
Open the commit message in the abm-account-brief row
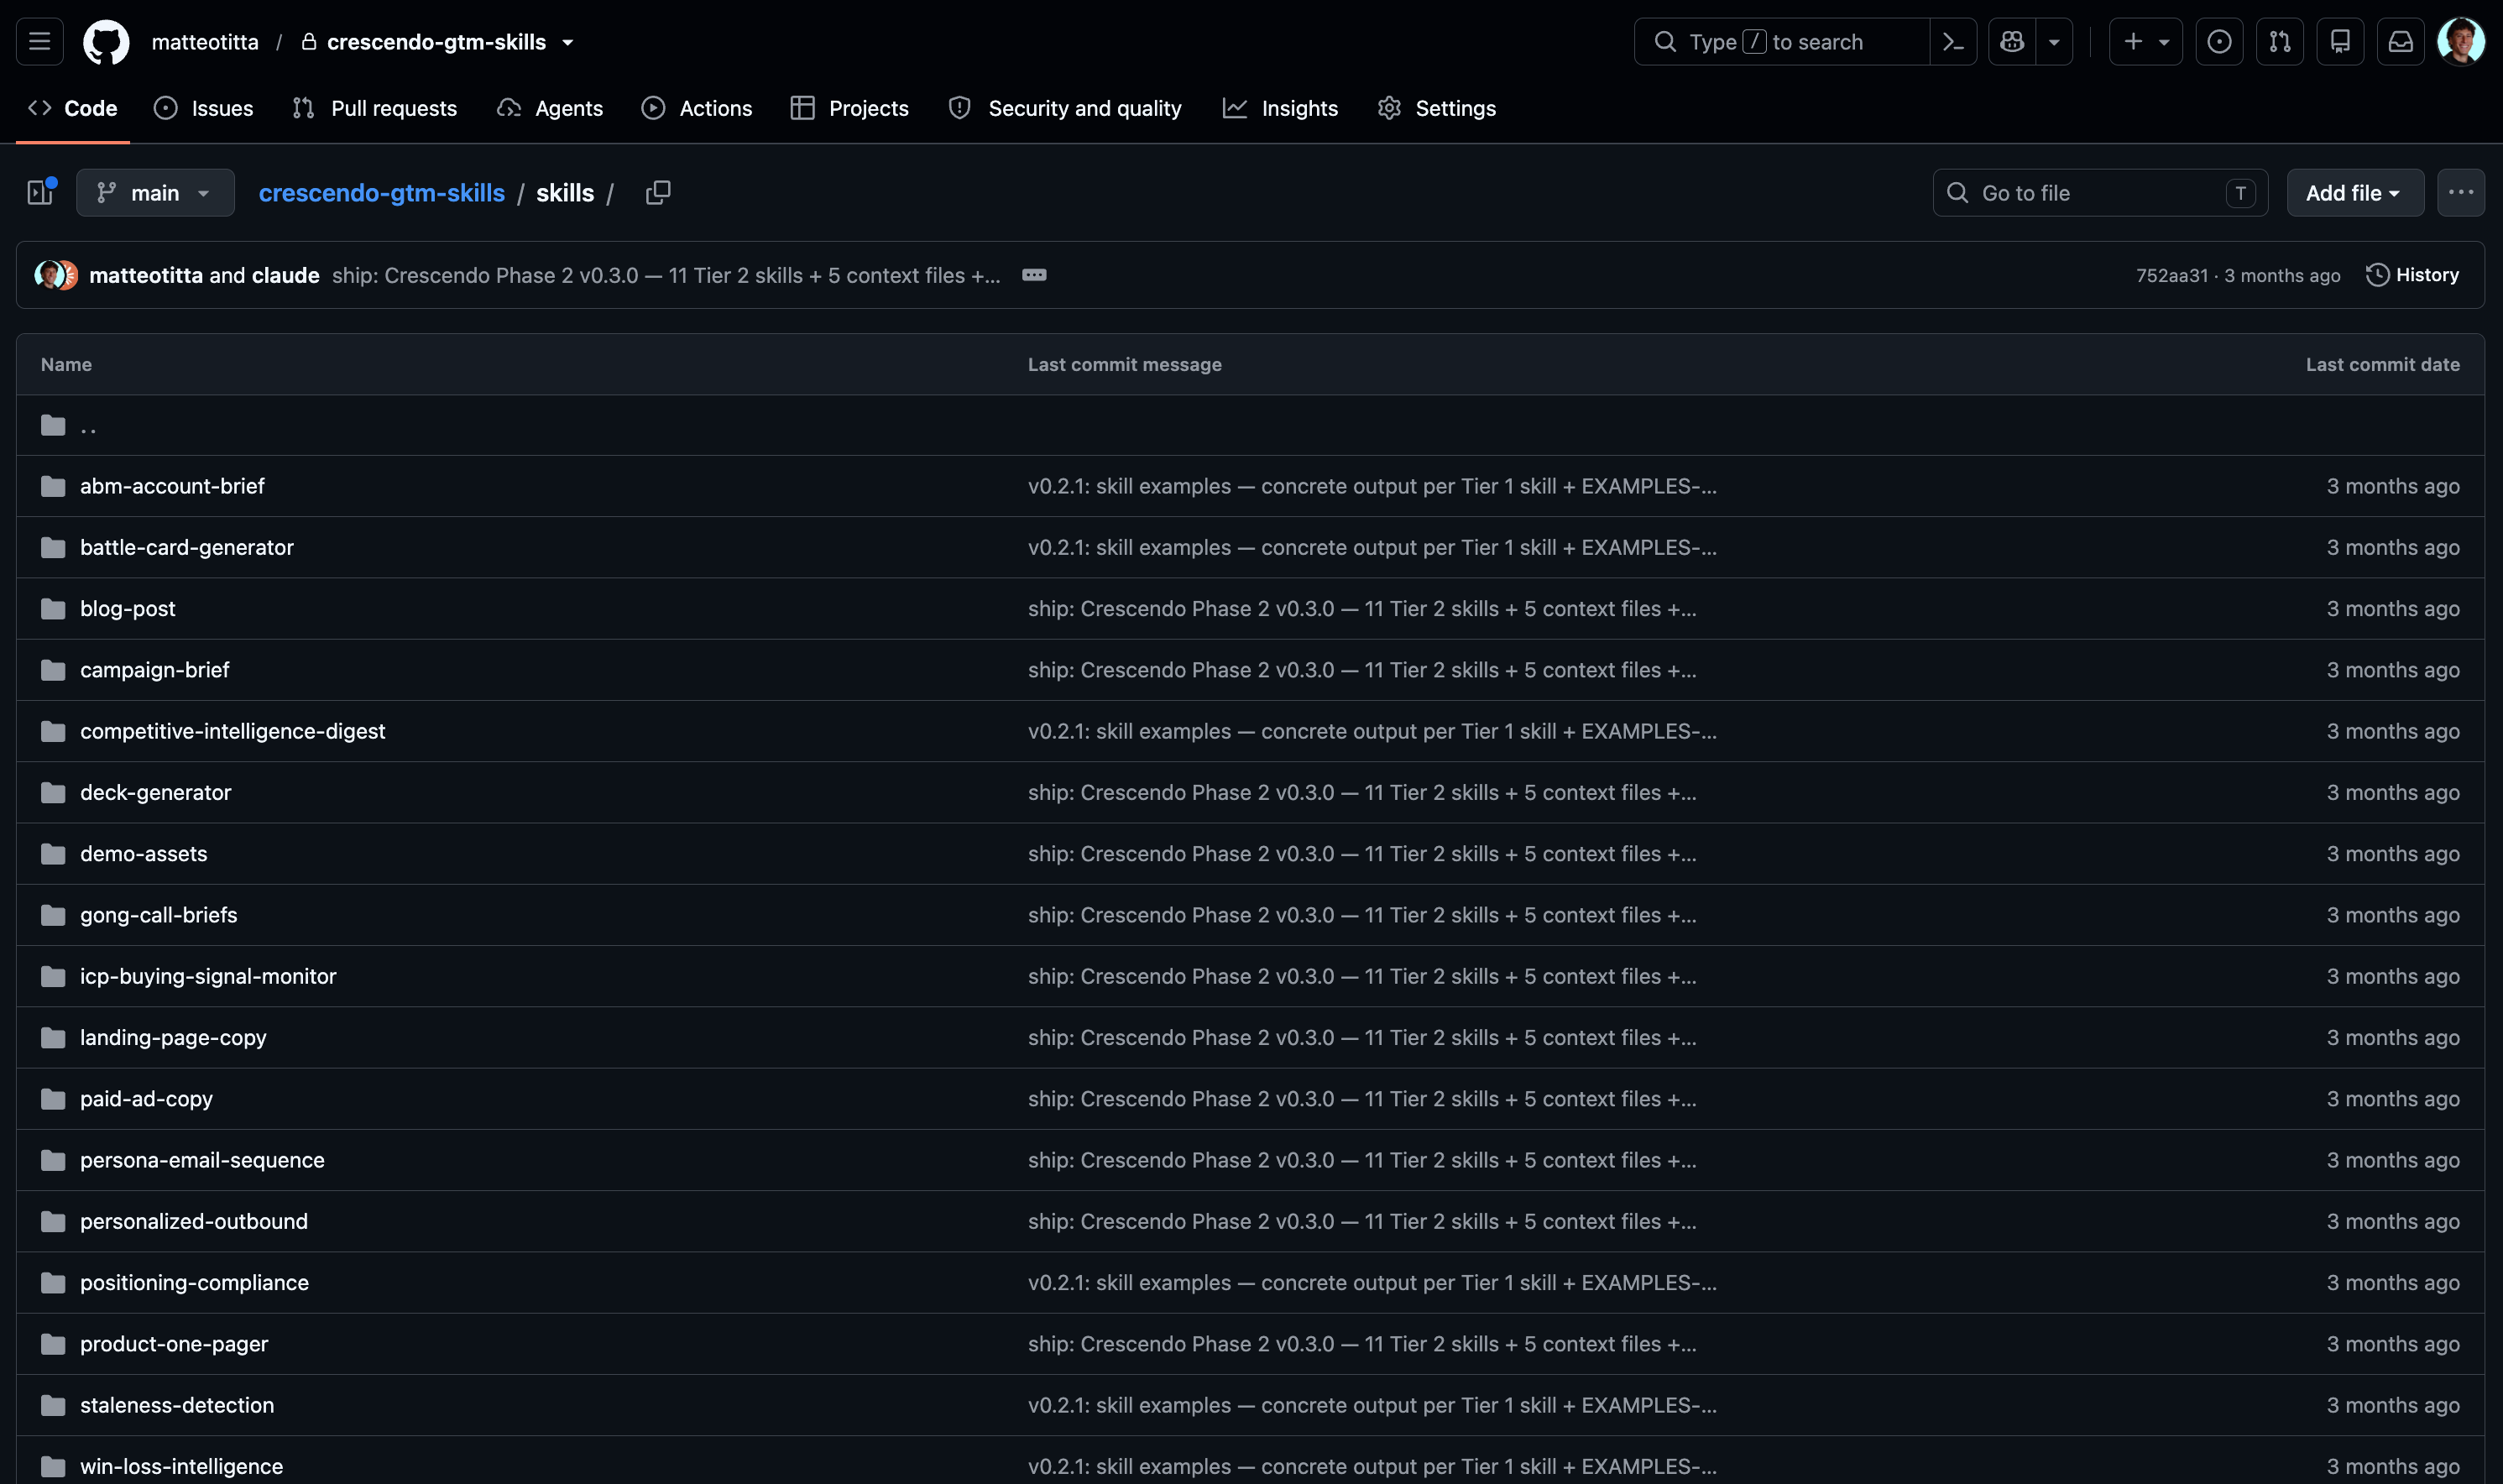coord(1372,486)
